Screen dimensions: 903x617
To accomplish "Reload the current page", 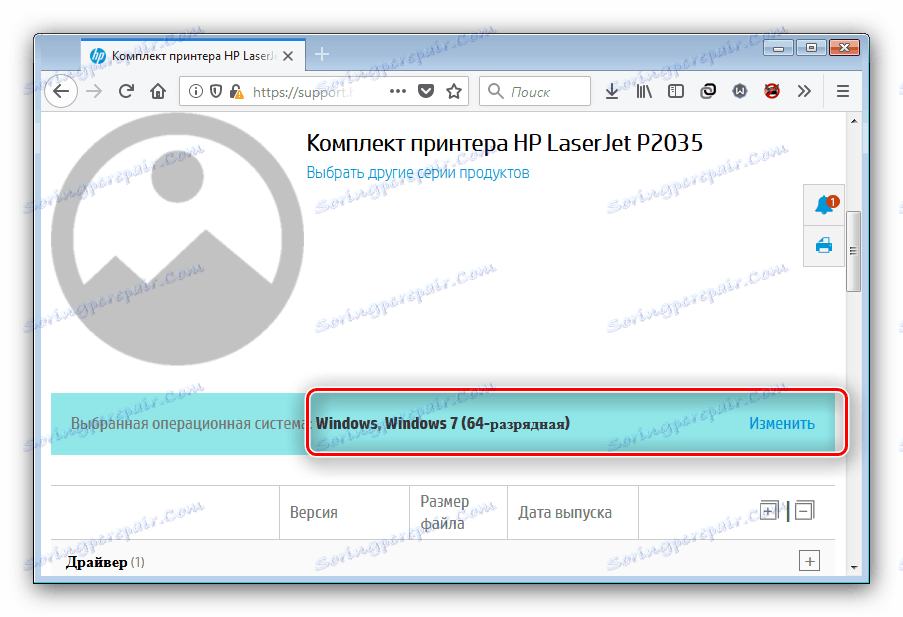I will pyautogui.click(x=126, y=91).
